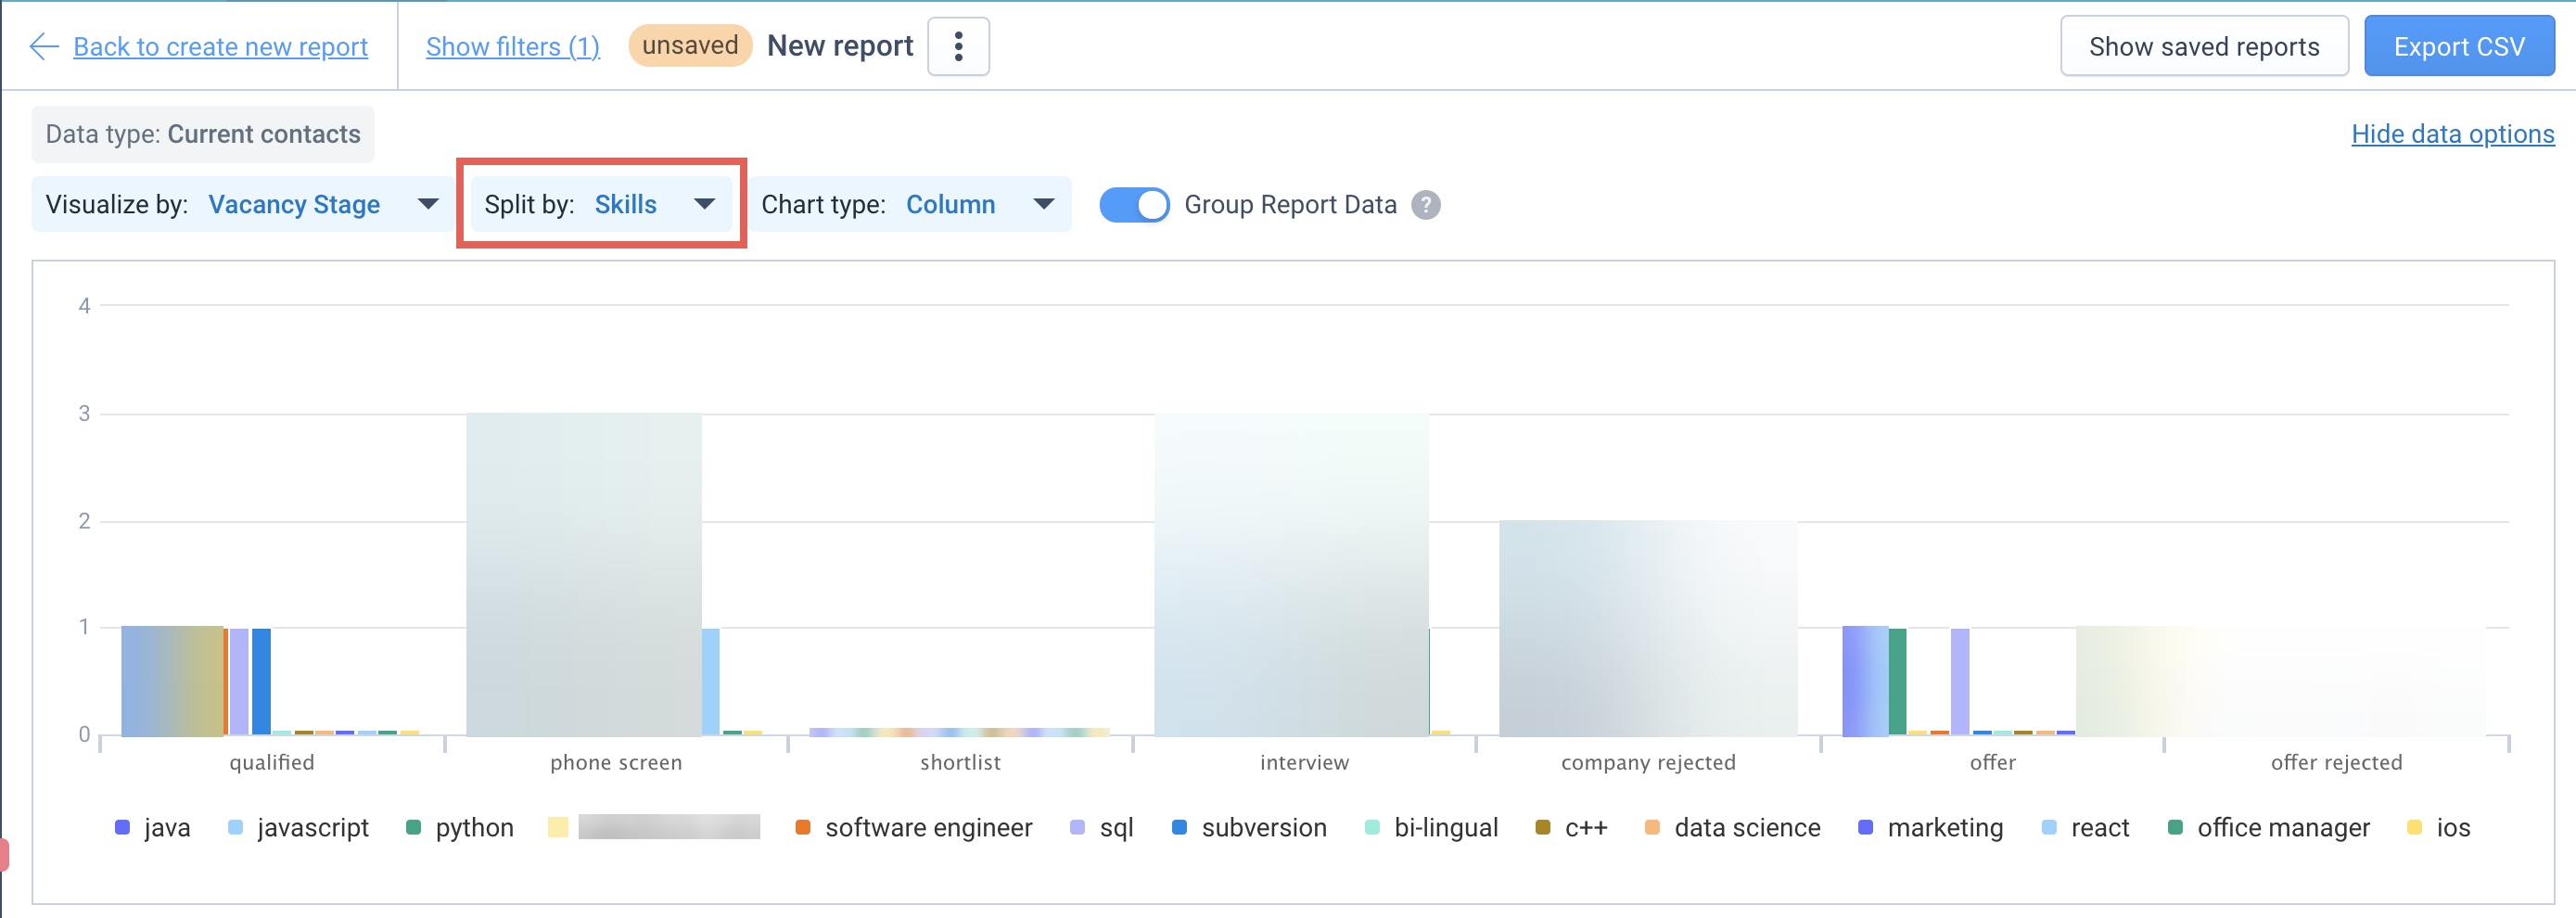The height and width of the screenshot is (918, 2576).
Task: Click the back arrow icon
Action: [44, 47]
